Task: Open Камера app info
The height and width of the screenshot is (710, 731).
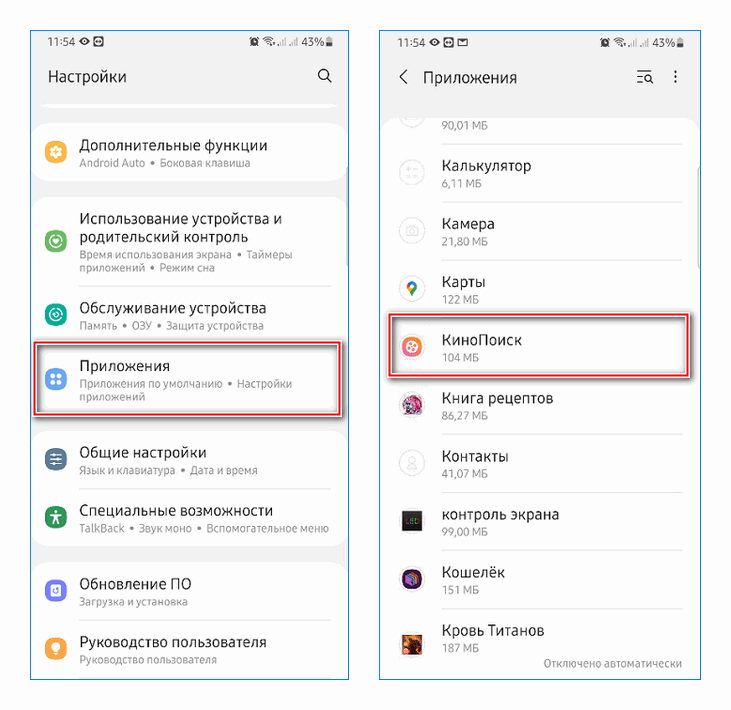Action: click(x=540, y=231)
